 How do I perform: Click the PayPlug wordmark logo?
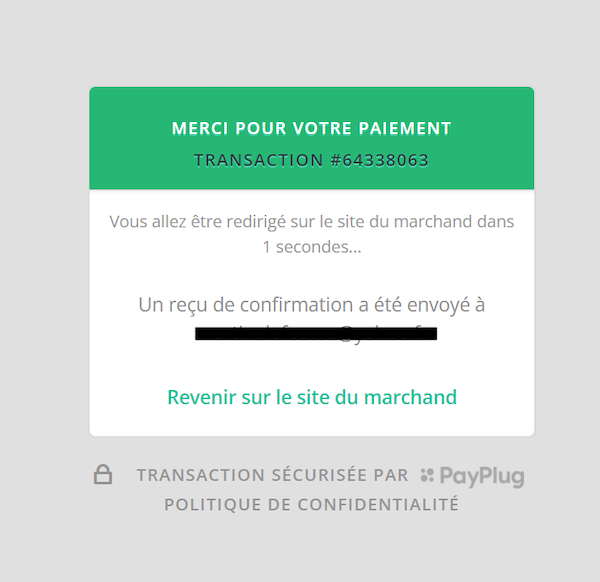click(x=482, y=477)
